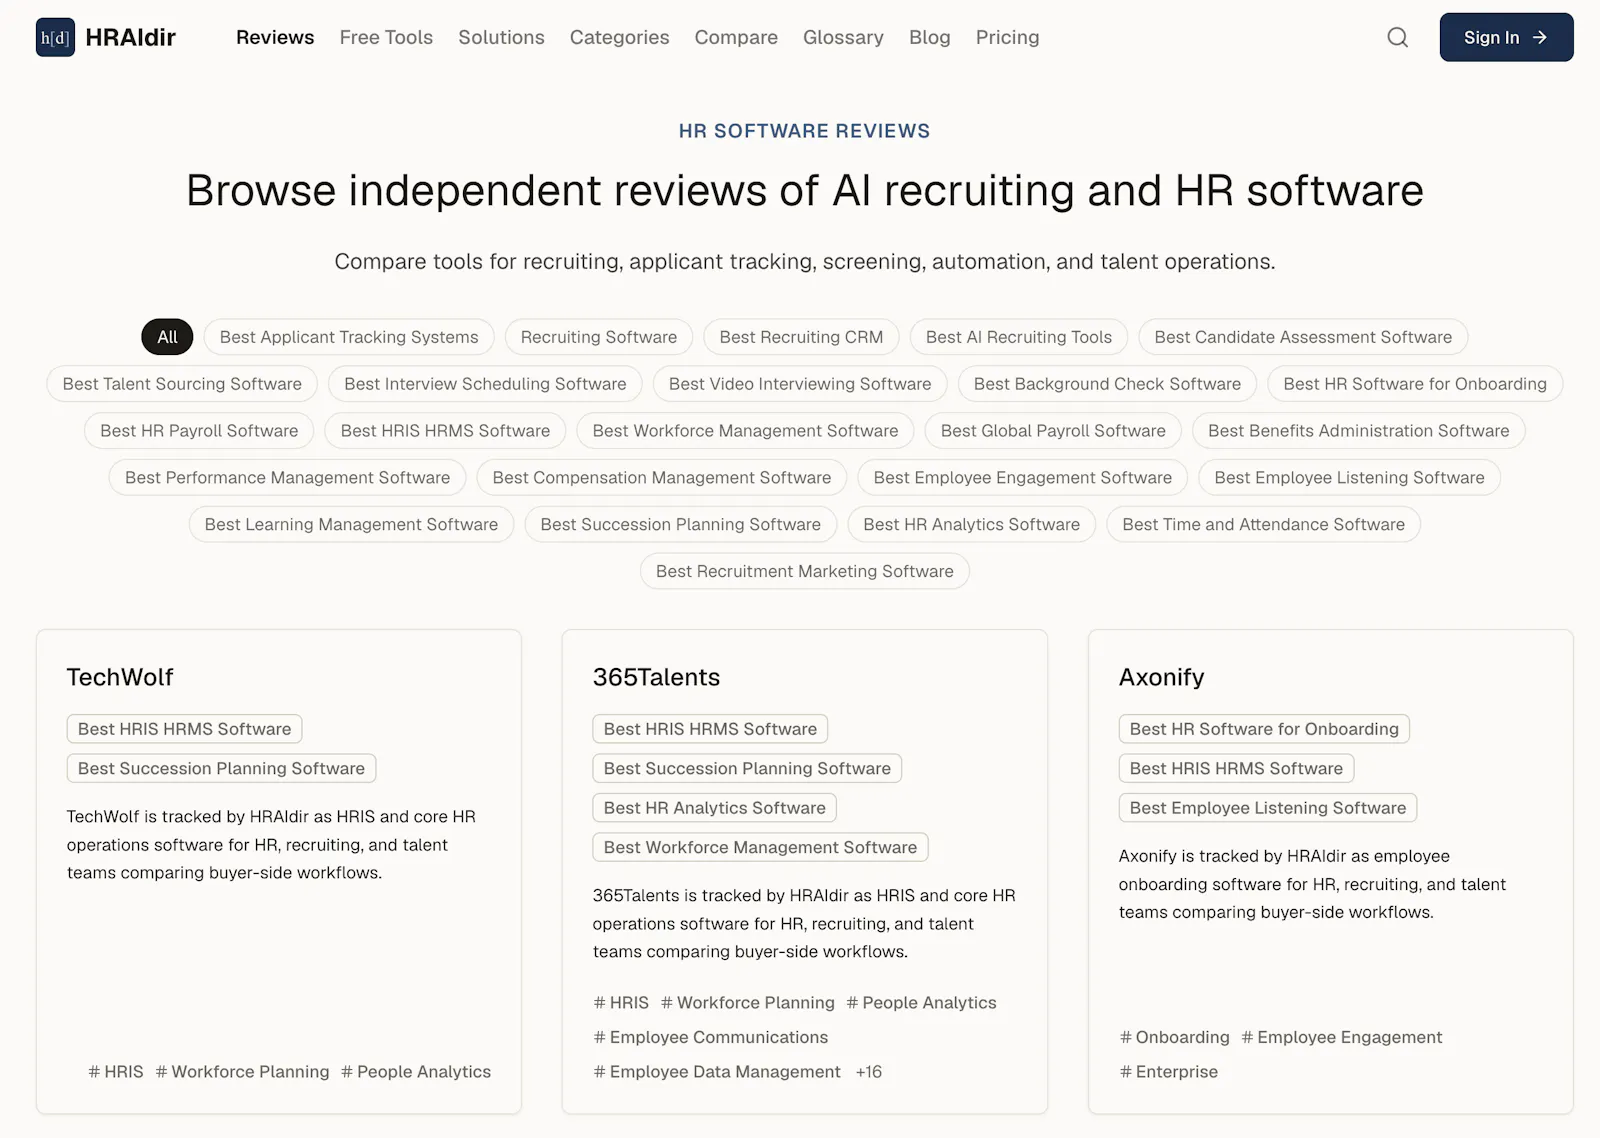Select Best Workforce Management Software filter chip
Screen dimensions: 1600x1138
[x=745, y=431]
